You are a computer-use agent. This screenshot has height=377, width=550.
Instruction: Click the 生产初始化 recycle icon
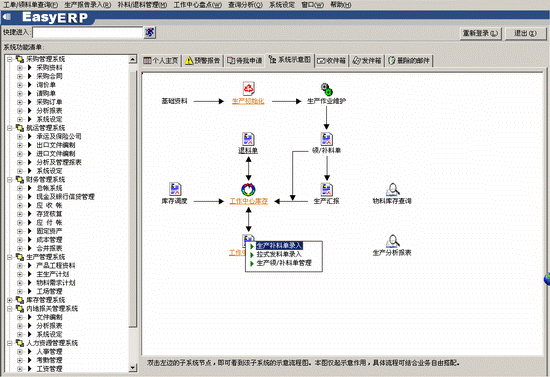pos(248,89)
